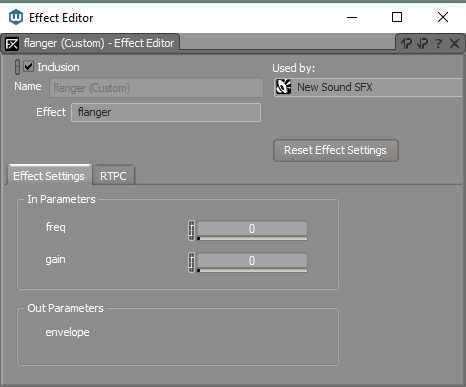Click the freq parameter label
The height and width of the screenshot is (387, 466).
pos(56,227)
